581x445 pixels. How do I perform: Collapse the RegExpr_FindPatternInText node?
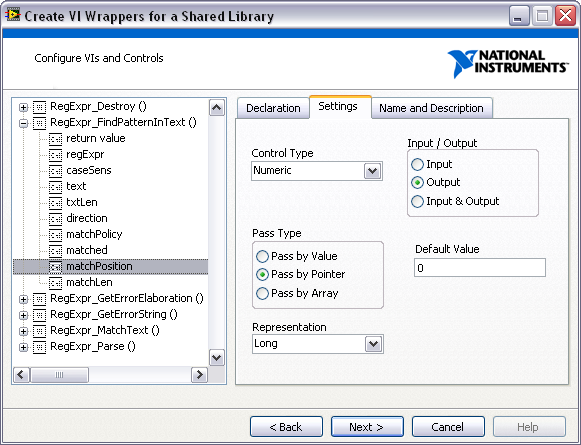[x=23, y=123]
